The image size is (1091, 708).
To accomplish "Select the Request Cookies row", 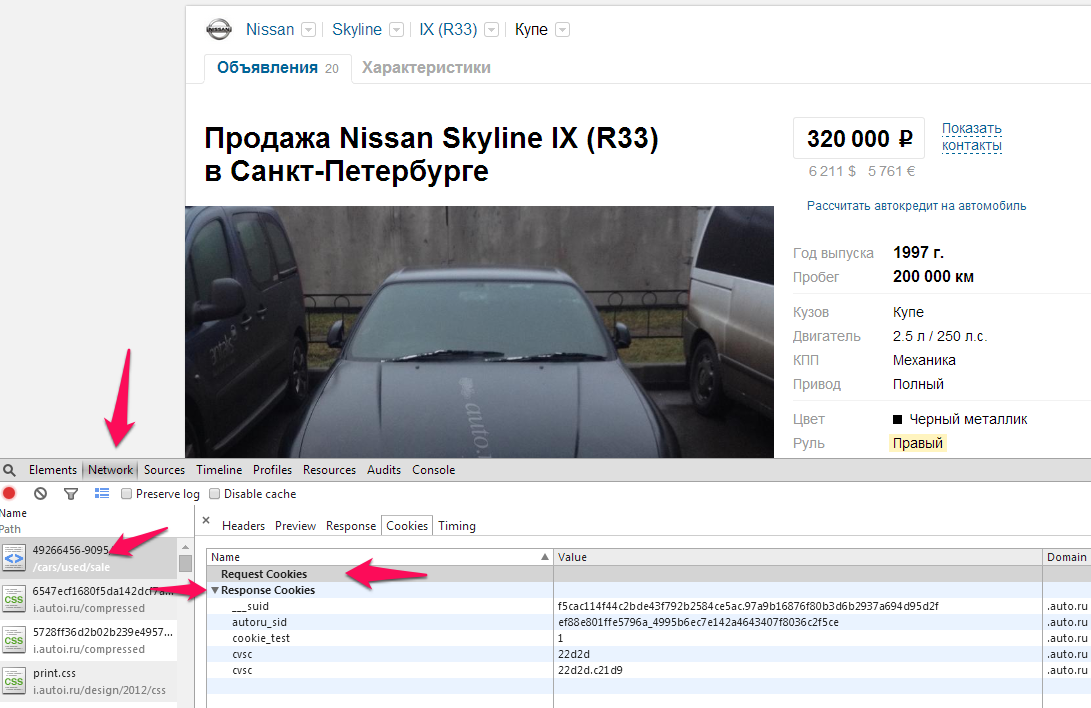I will [x=648, y=574].
